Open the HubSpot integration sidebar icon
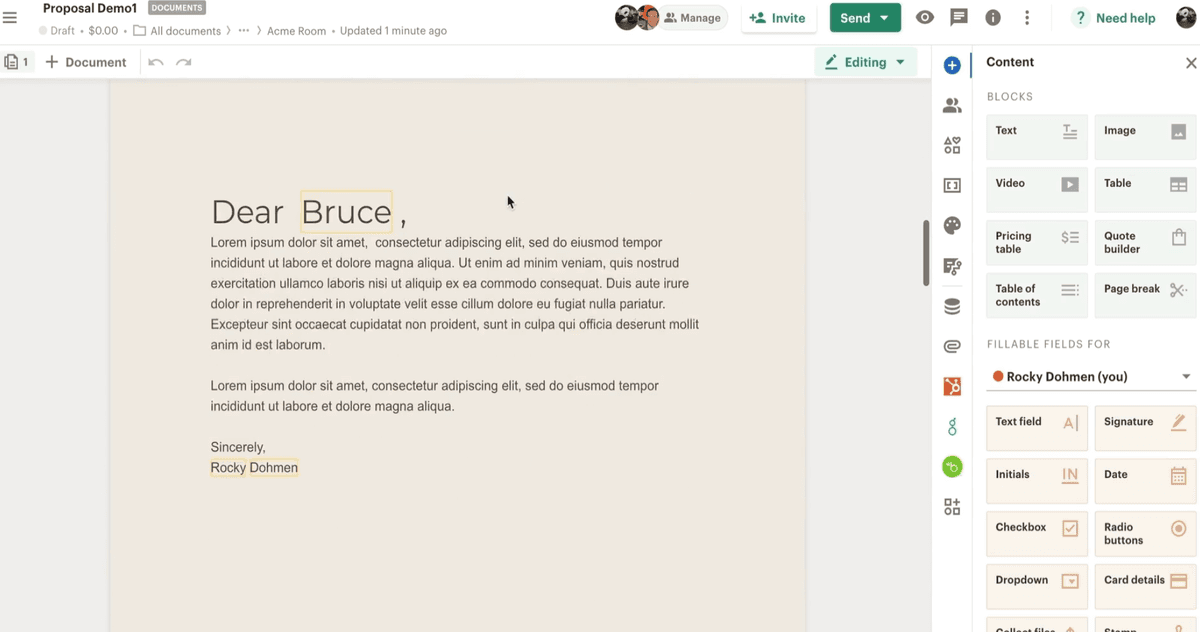The height and width of the screenshot is (632, 1200). (x=952, y=386)
